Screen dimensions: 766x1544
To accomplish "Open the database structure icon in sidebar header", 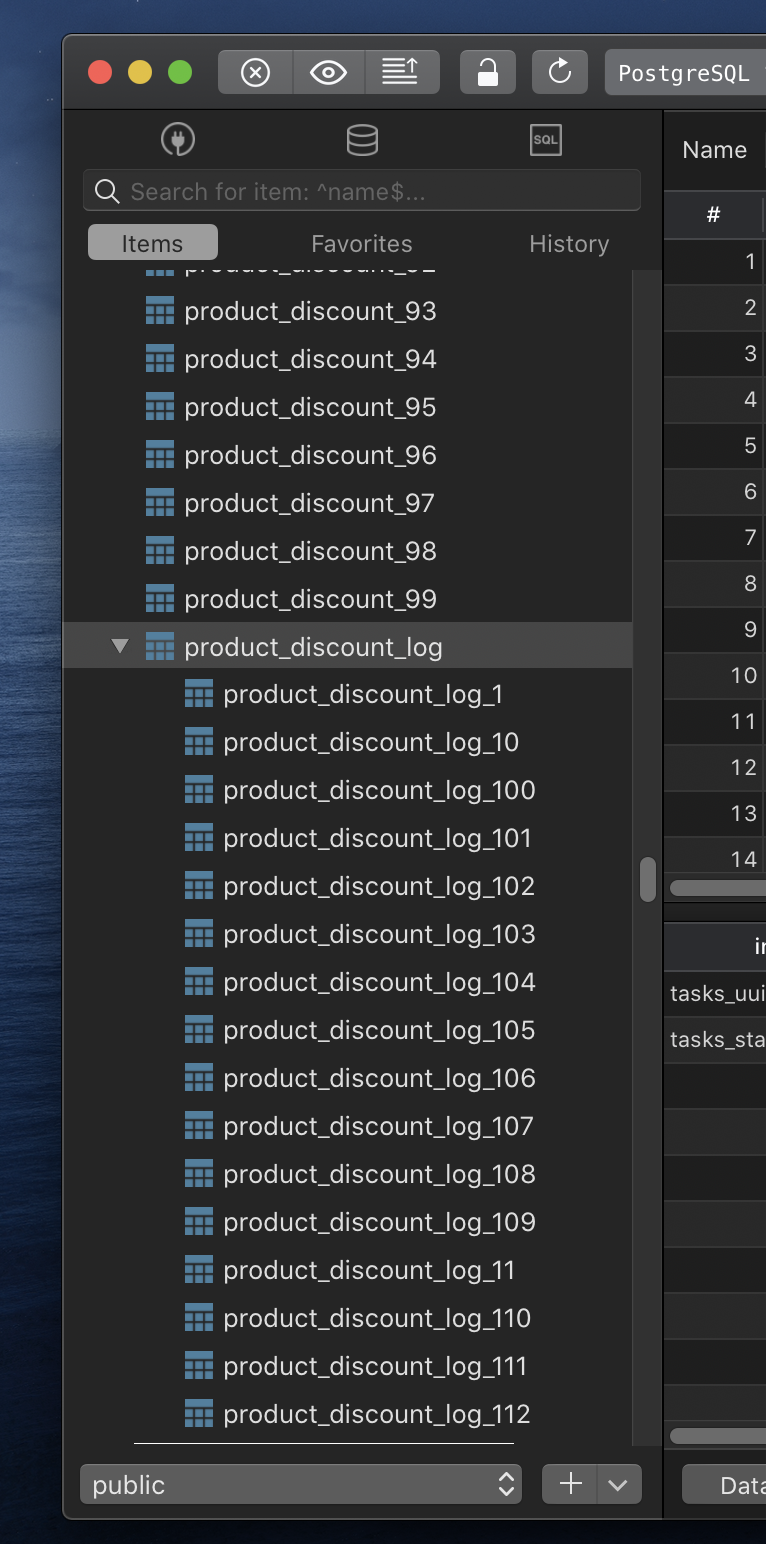I will click(x=362, y=140).
